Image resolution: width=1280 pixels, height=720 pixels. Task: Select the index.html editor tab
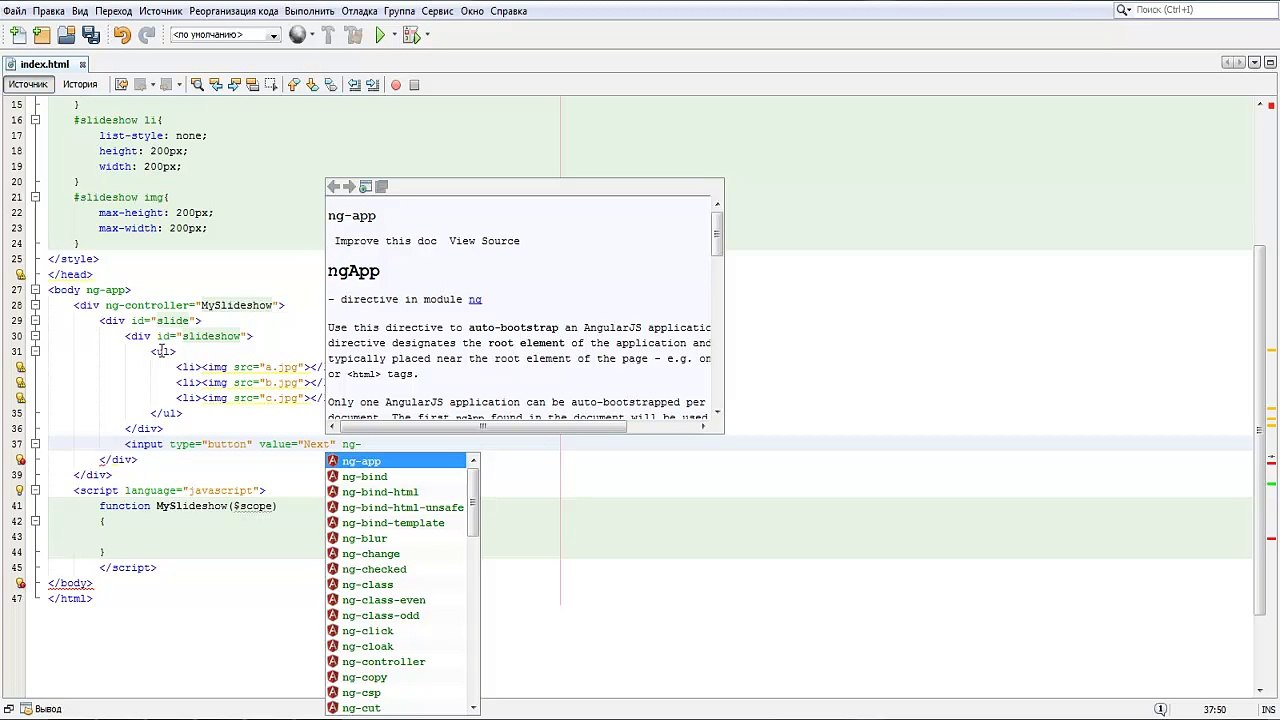[x=45, y=64]
